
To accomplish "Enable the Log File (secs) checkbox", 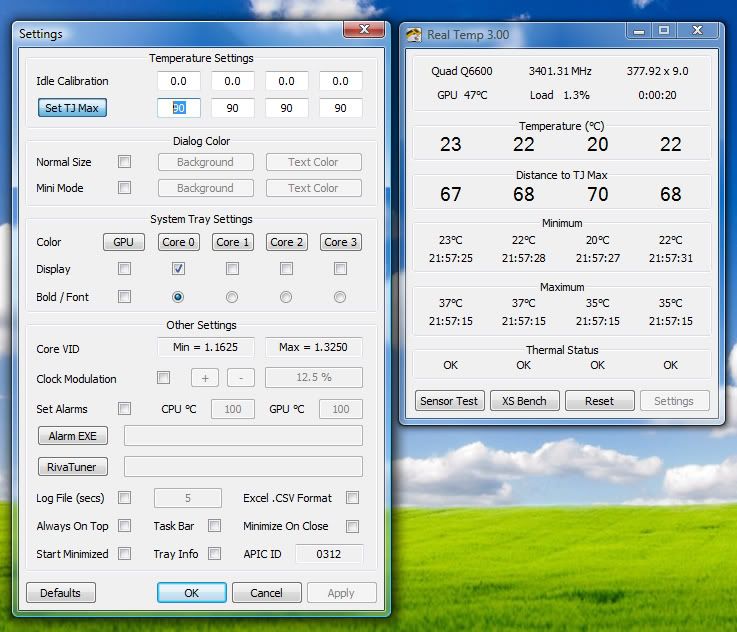I will click(x=125, y=498).
